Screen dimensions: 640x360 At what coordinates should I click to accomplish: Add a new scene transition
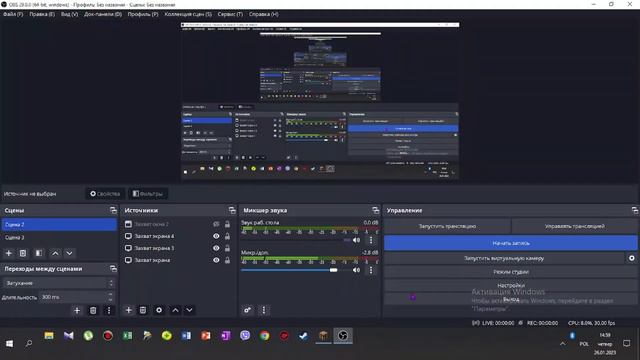coord(77,311)
